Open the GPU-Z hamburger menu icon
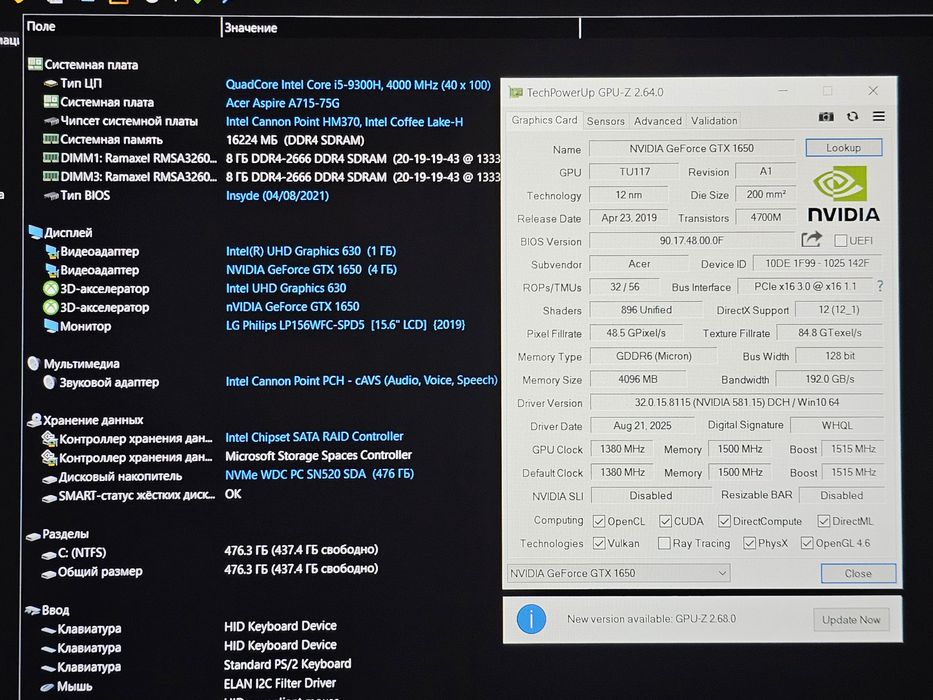933x700 pixels. coord(879,117)
